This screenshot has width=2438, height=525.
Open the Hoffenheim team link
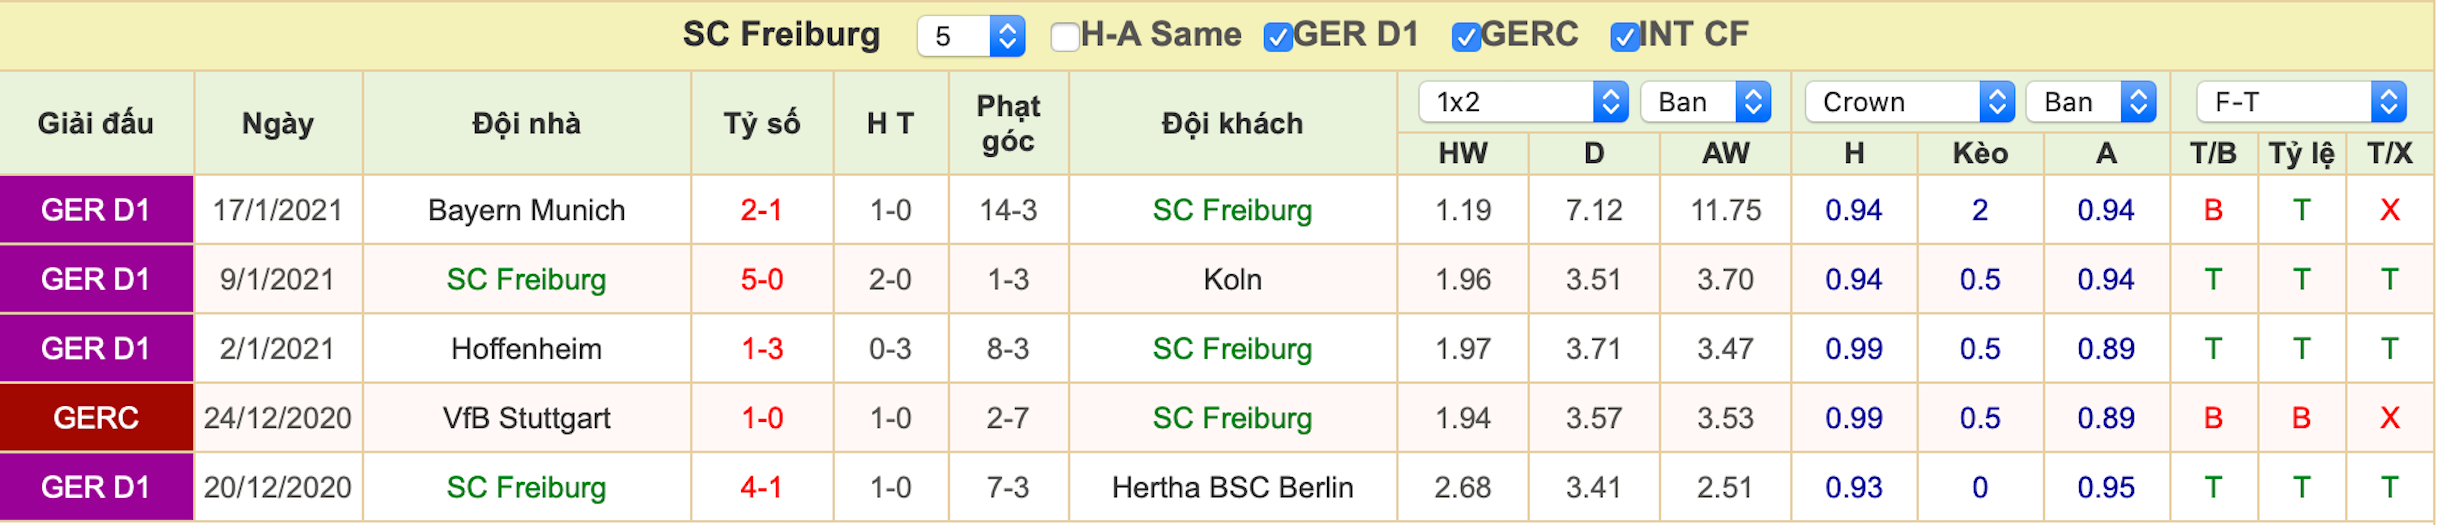[x=527, y=349]
